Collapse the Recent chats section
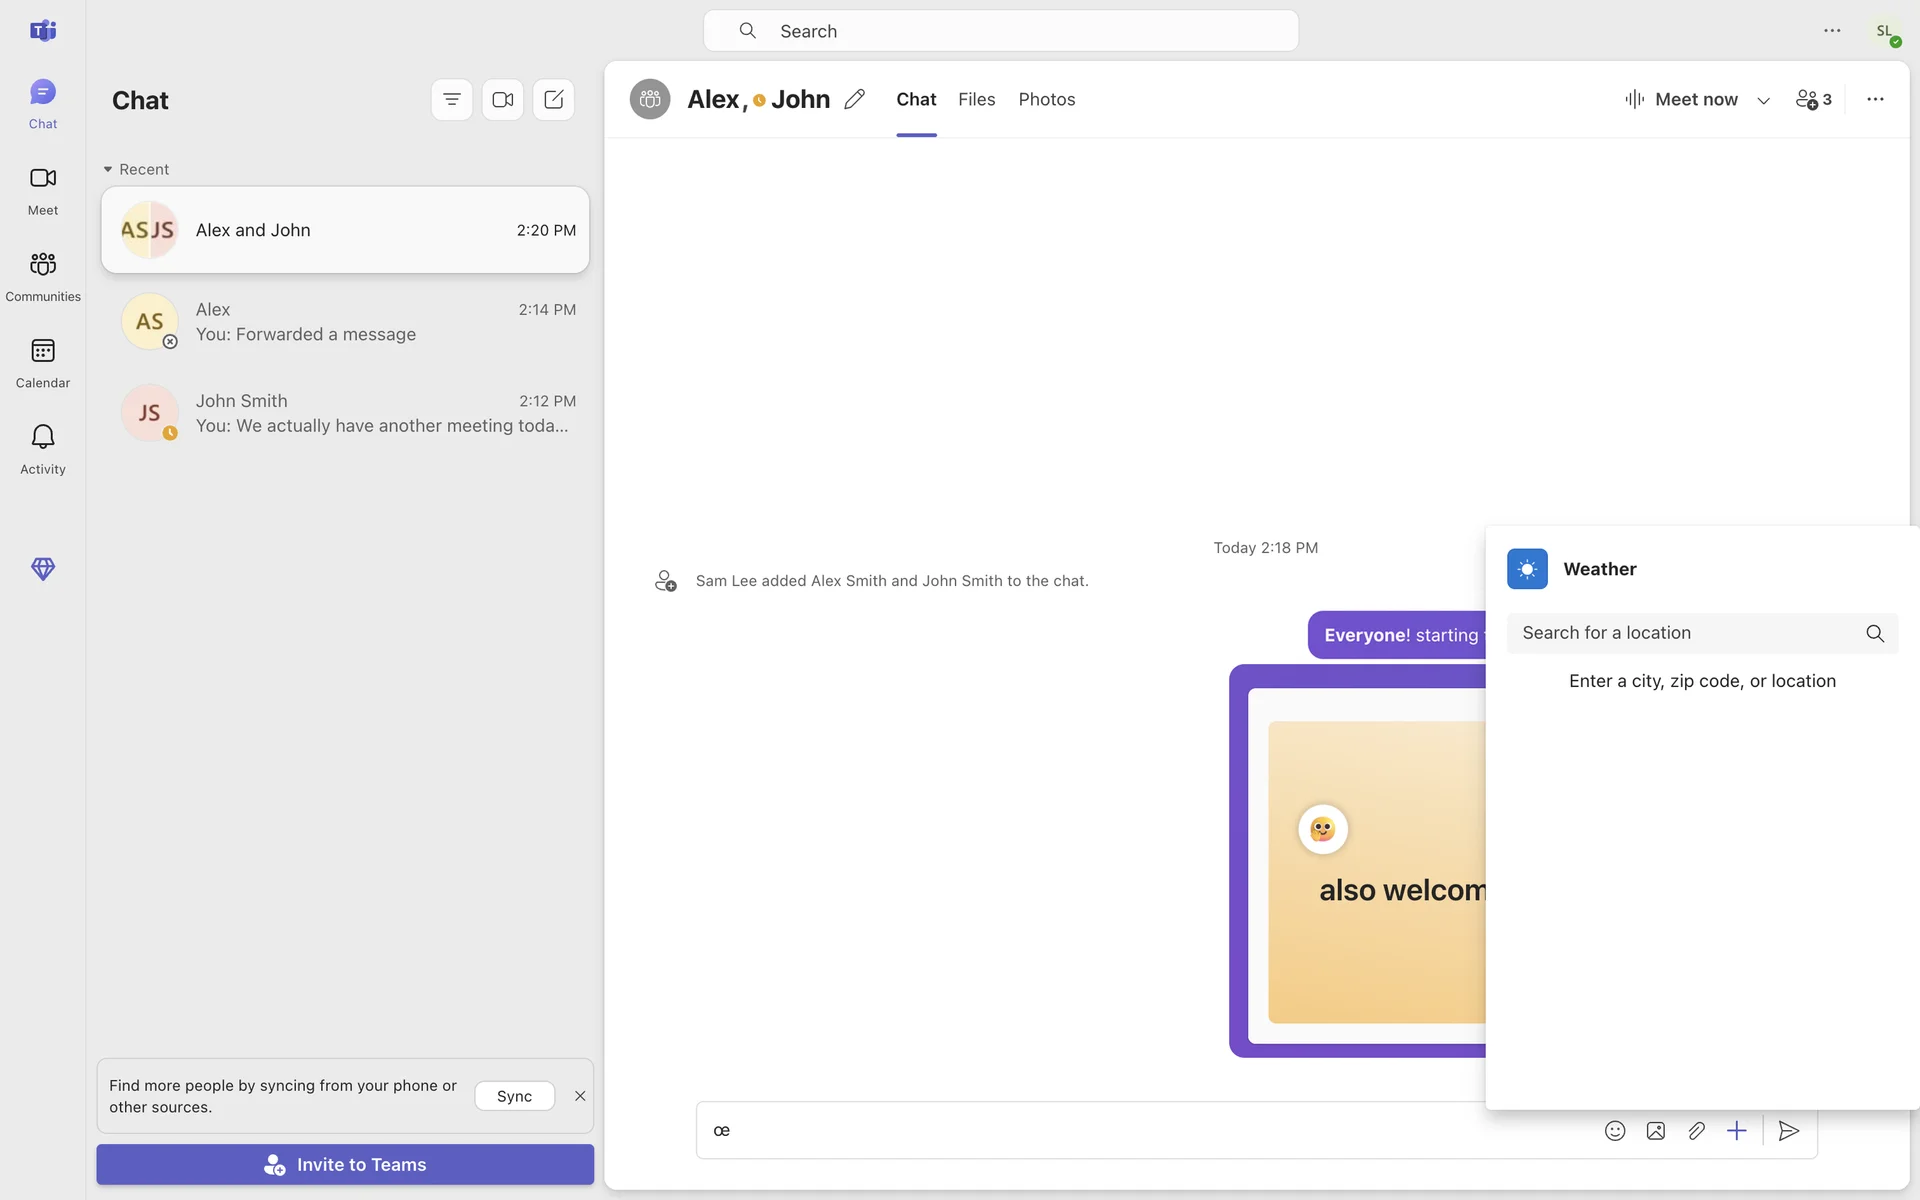The width and height of the screenshot is (1920, 1200). pos(108,170)
